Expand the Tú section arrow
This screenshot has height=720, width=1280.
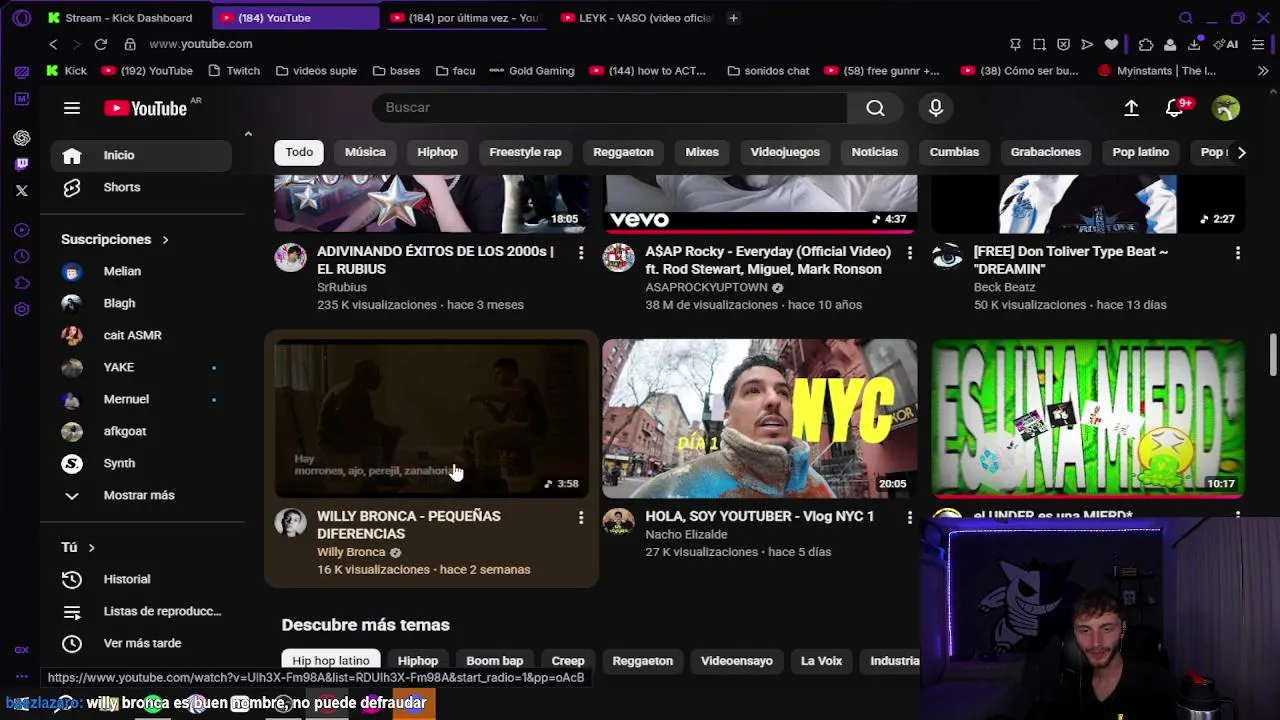(91, 548)
